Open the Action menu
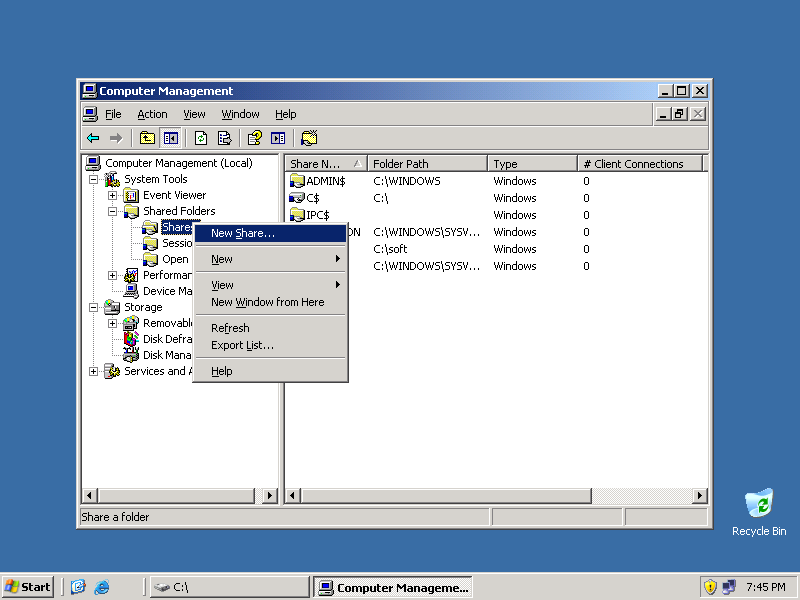Screen dimensions: 800x600 pos(152,114)
